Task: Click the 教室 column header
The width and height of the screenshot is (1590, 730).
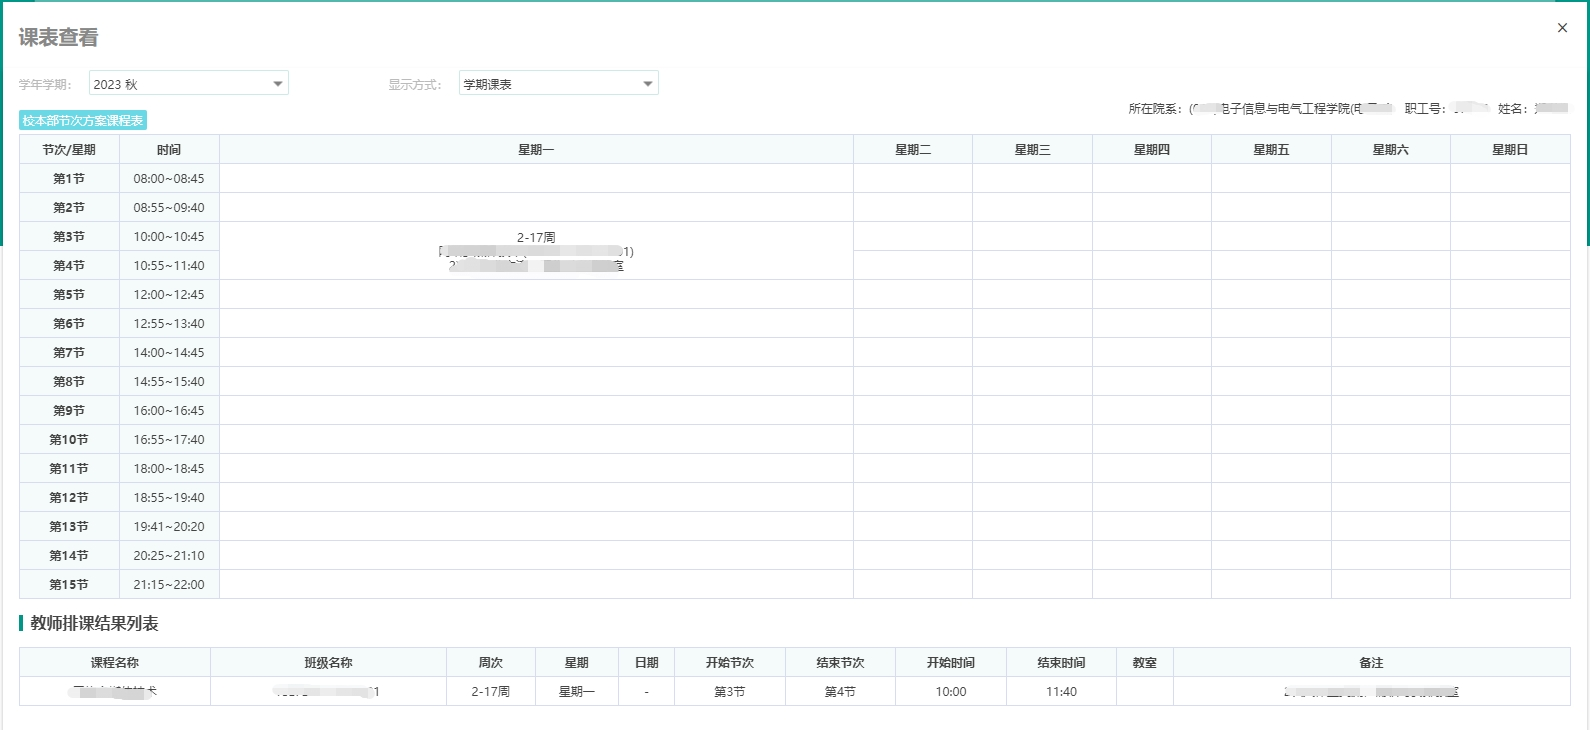Action: coord(1145,662)
